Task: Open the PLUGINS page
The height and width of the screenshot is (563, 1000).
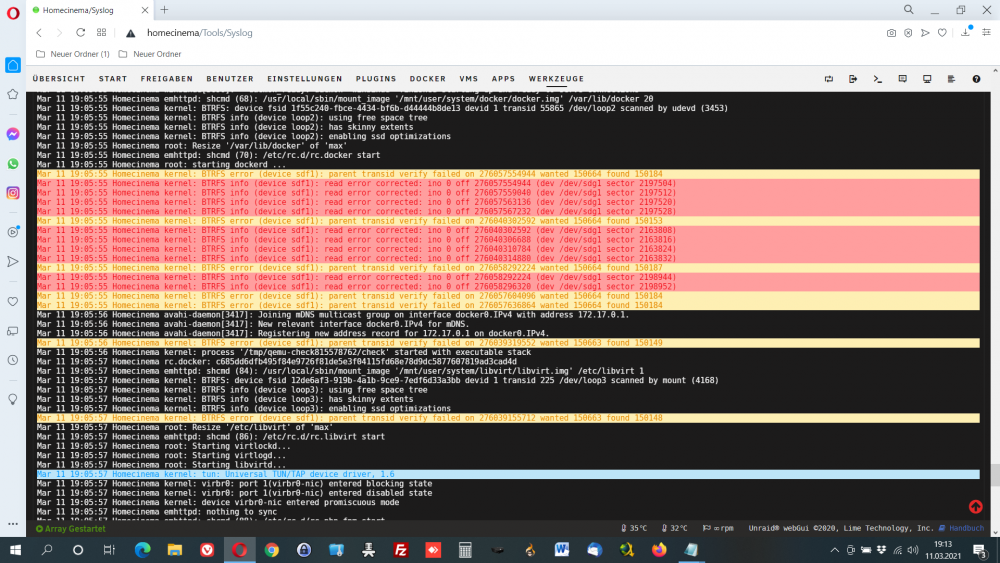Action: (376, 79)
